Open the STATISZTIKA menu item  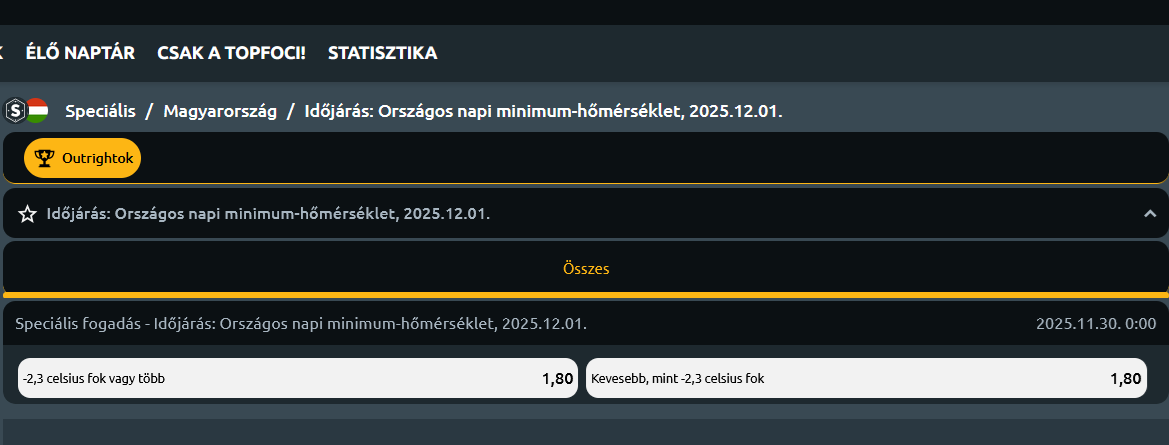click(382, 53)
